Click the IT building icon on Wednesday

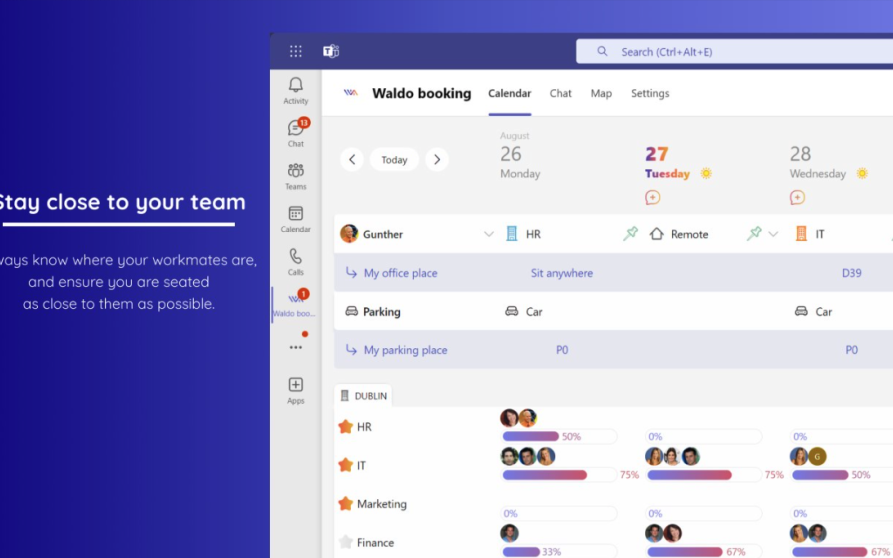point(801,233)
